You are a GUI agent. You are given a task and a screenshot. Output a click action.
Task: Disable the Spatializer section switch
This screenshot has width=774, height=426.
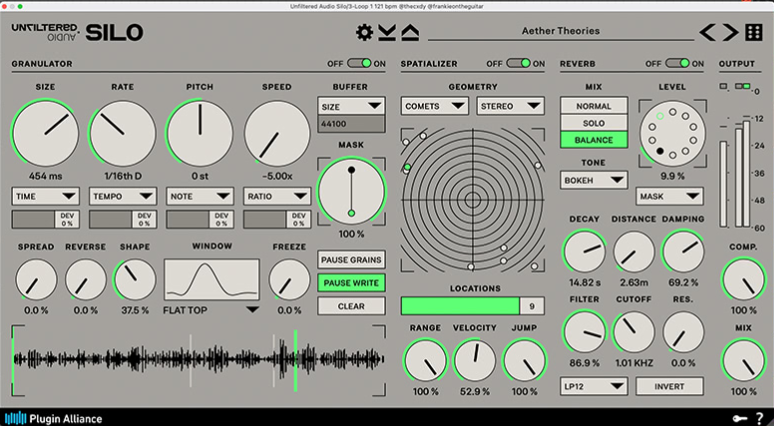[518, 63]
